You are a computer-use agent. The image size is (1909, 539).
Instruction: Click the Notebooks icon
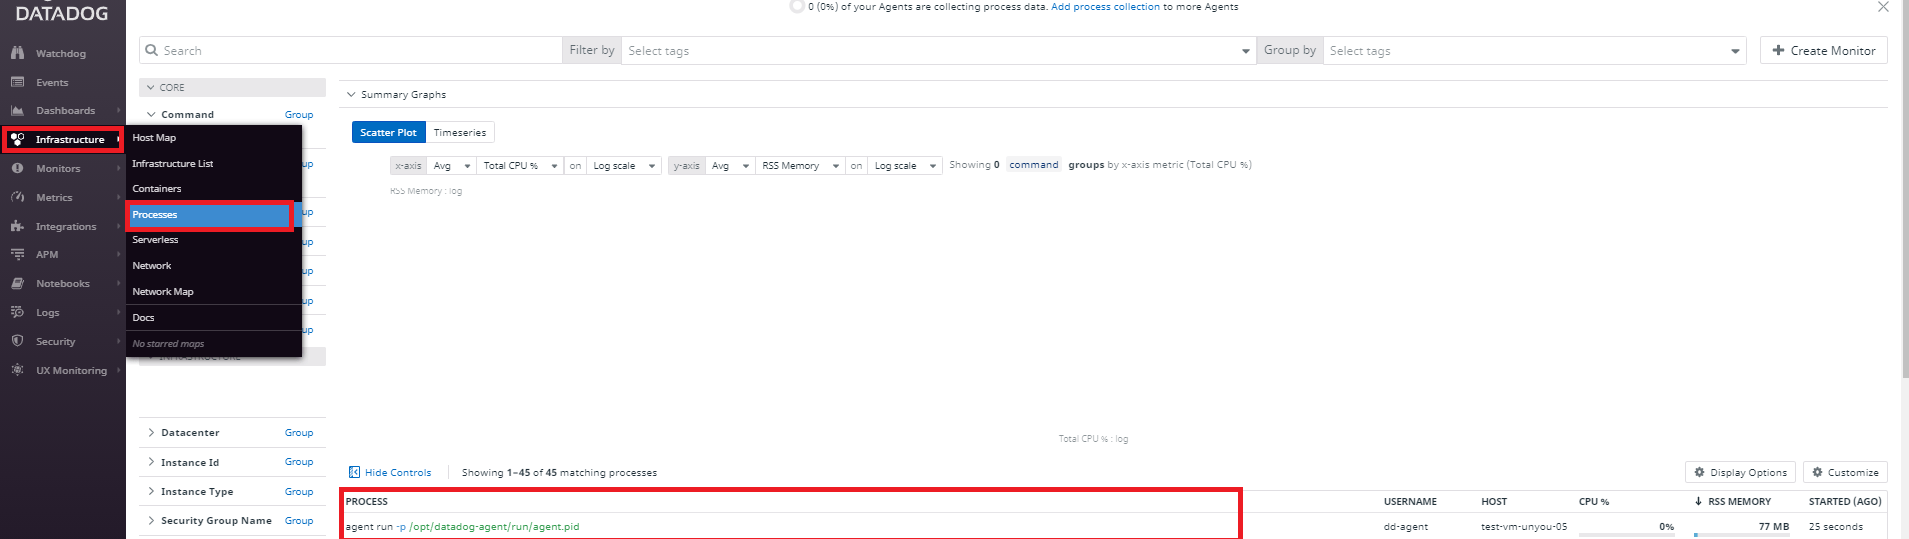click(x=17, y=283)
